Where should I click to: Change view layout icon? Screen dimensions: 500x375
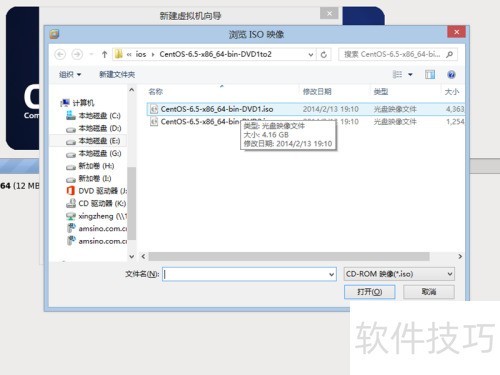(x=397, y=74)
